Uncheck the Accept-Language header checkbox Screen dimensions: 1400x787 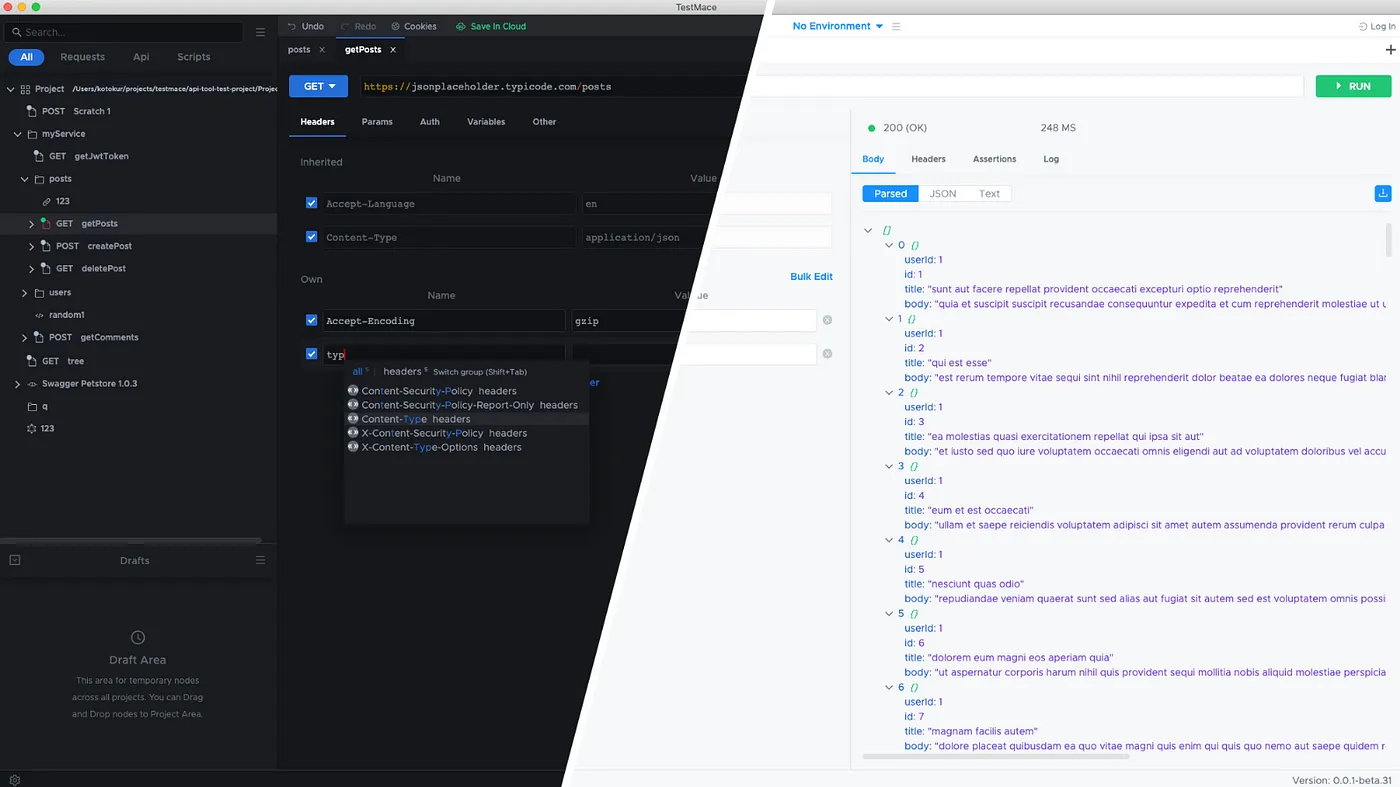(x=312, y=203)
